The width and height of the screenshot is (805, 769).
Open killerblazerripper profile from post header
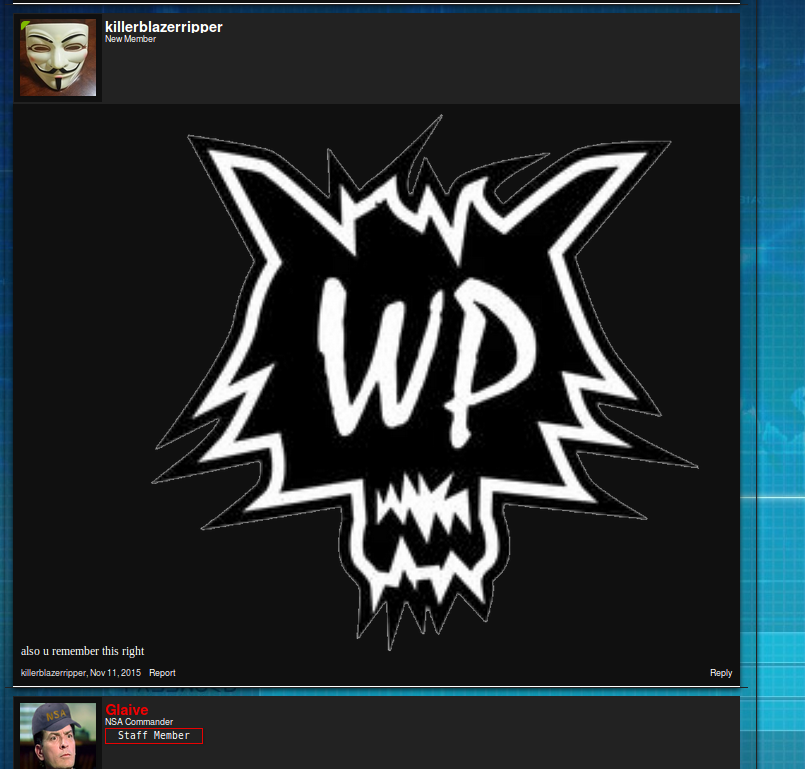click(x=164, y=27)
